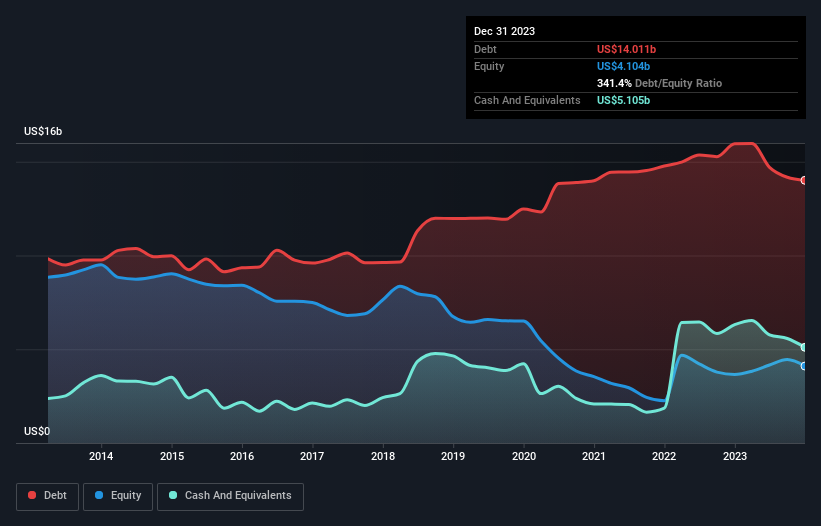Click the red Debt endpoint marker

pos(804,181)
